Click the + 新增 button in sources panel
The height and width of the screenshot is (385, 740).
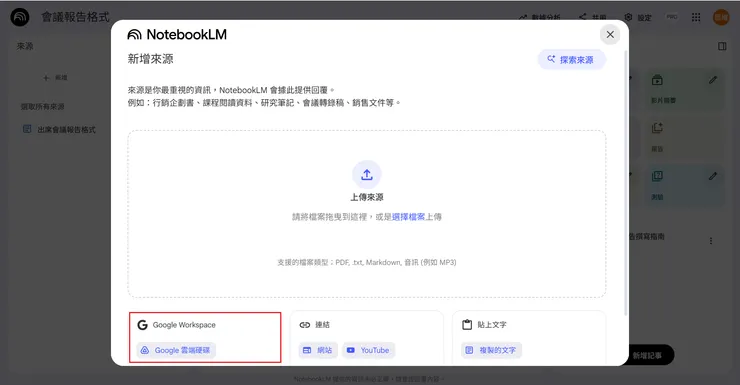[x=55, y=77]
